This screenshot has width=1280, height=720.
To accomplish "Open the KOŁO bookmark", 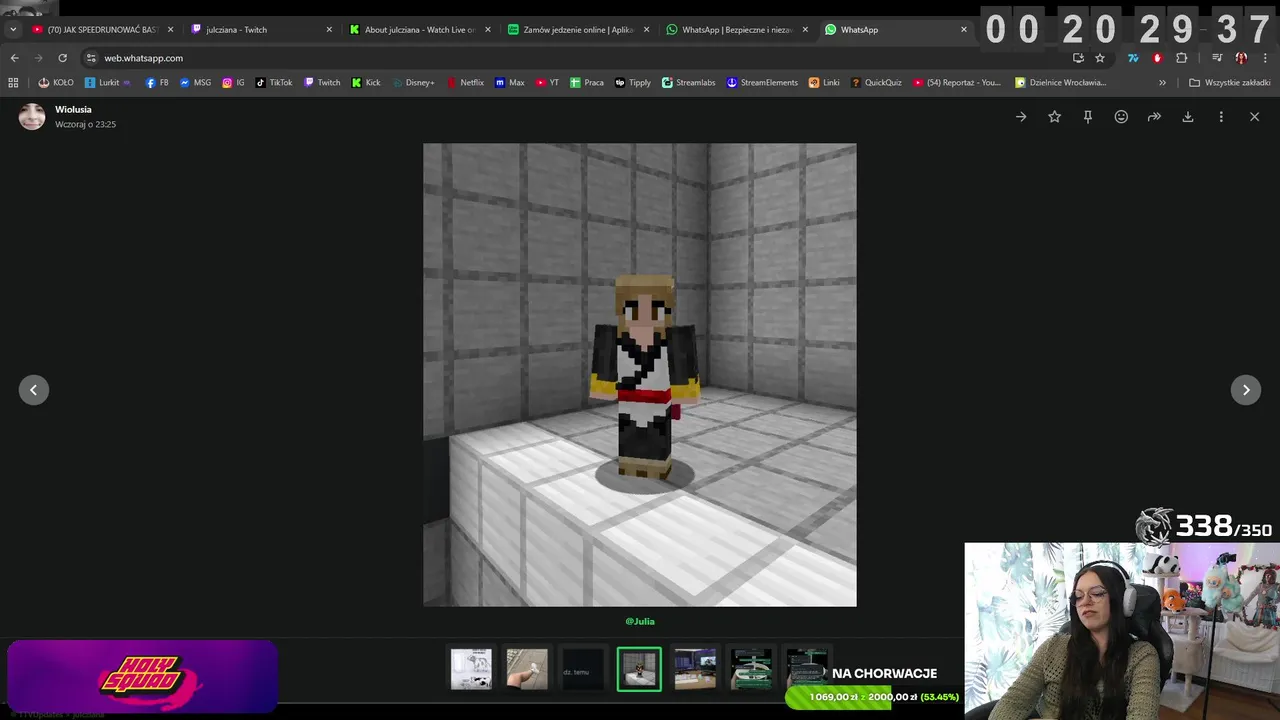I will [x=56, y=83].
